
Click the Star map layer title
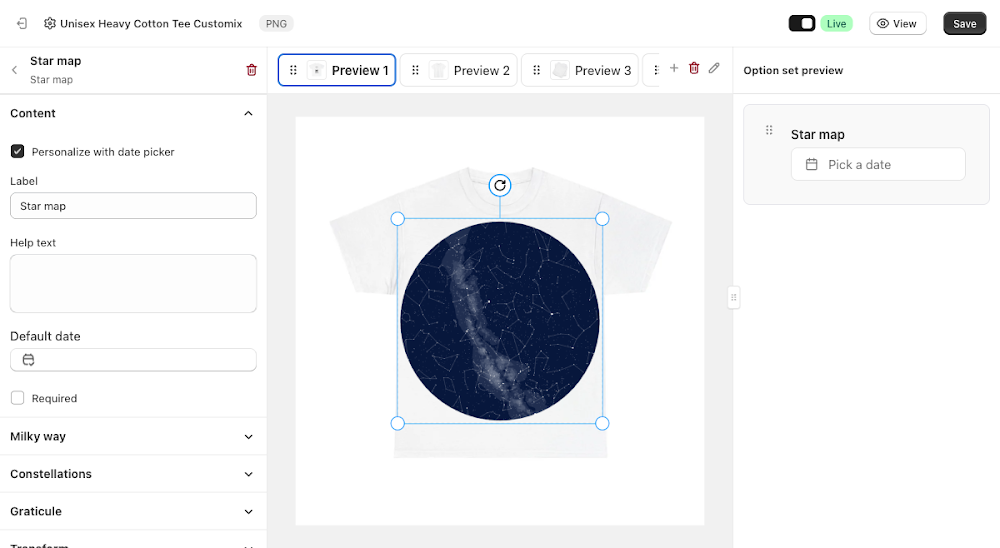click(55, 61)
